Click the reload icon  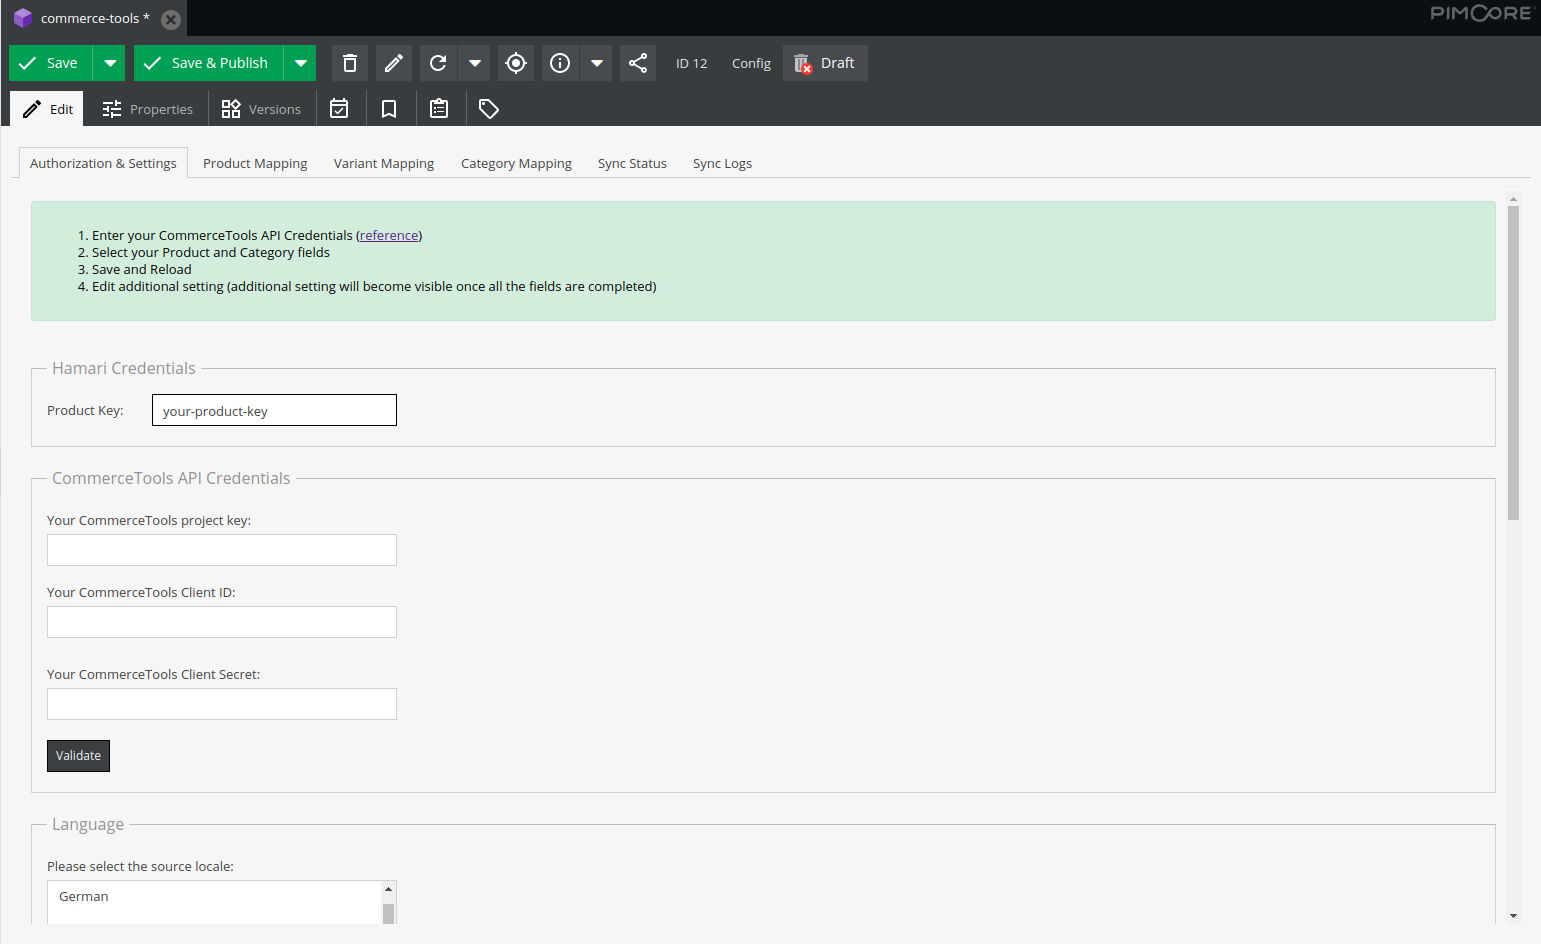point(438,63)
